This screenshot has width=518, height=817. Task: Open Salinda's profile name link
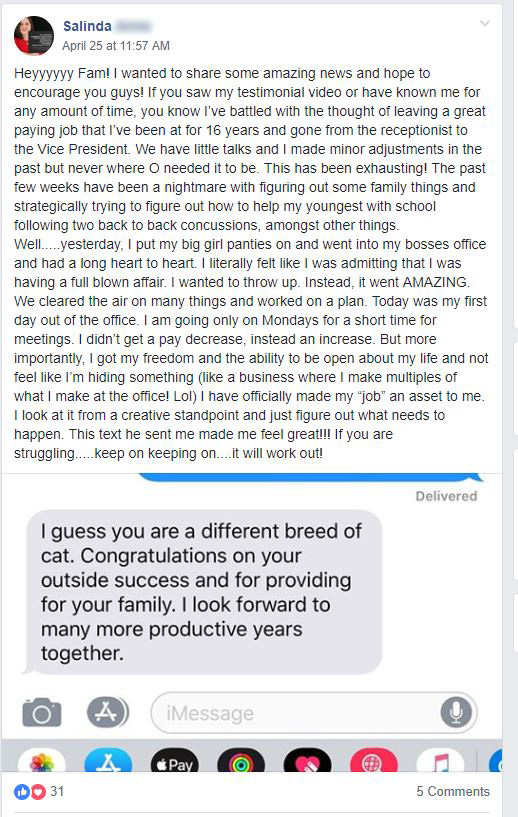(87, 26)
